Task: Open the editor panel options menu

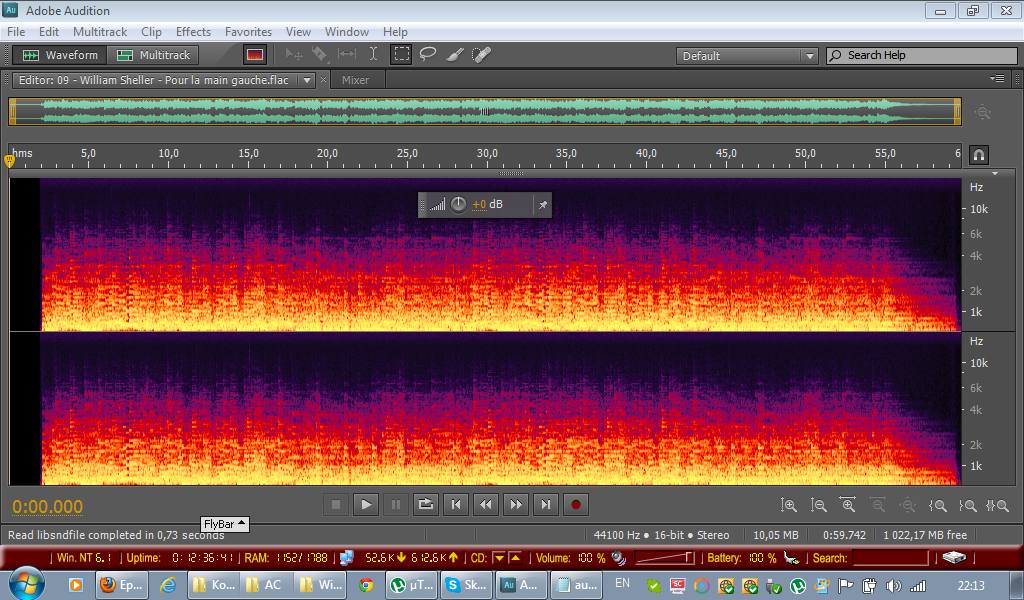Action: (997, 79)
